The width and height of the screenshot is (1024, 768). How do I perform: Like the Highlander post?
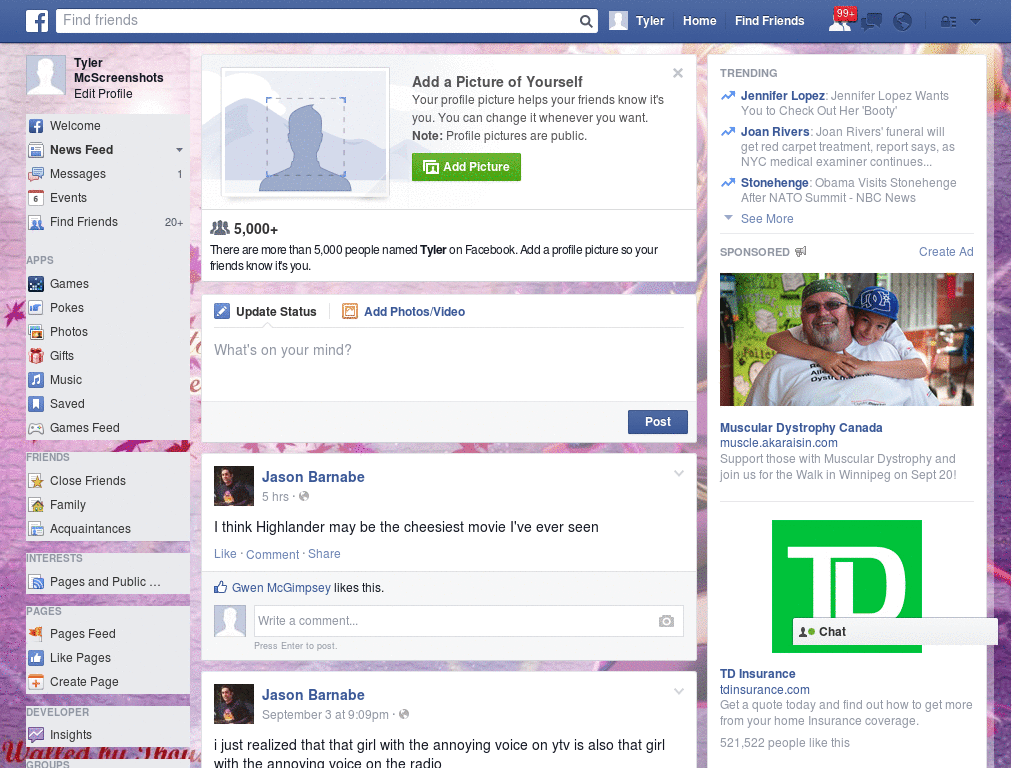pyautogui.click(x=225, y=554)
